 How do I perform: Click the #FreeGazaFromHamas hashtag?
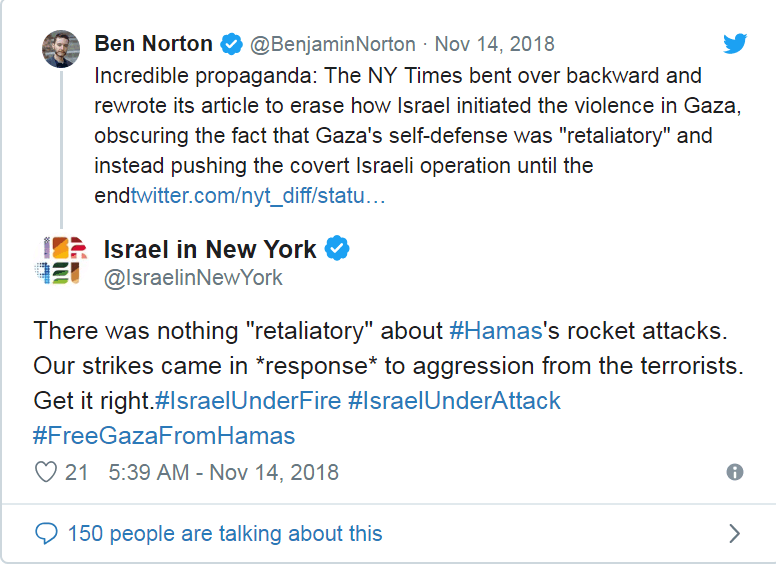(x=164, y=436)
